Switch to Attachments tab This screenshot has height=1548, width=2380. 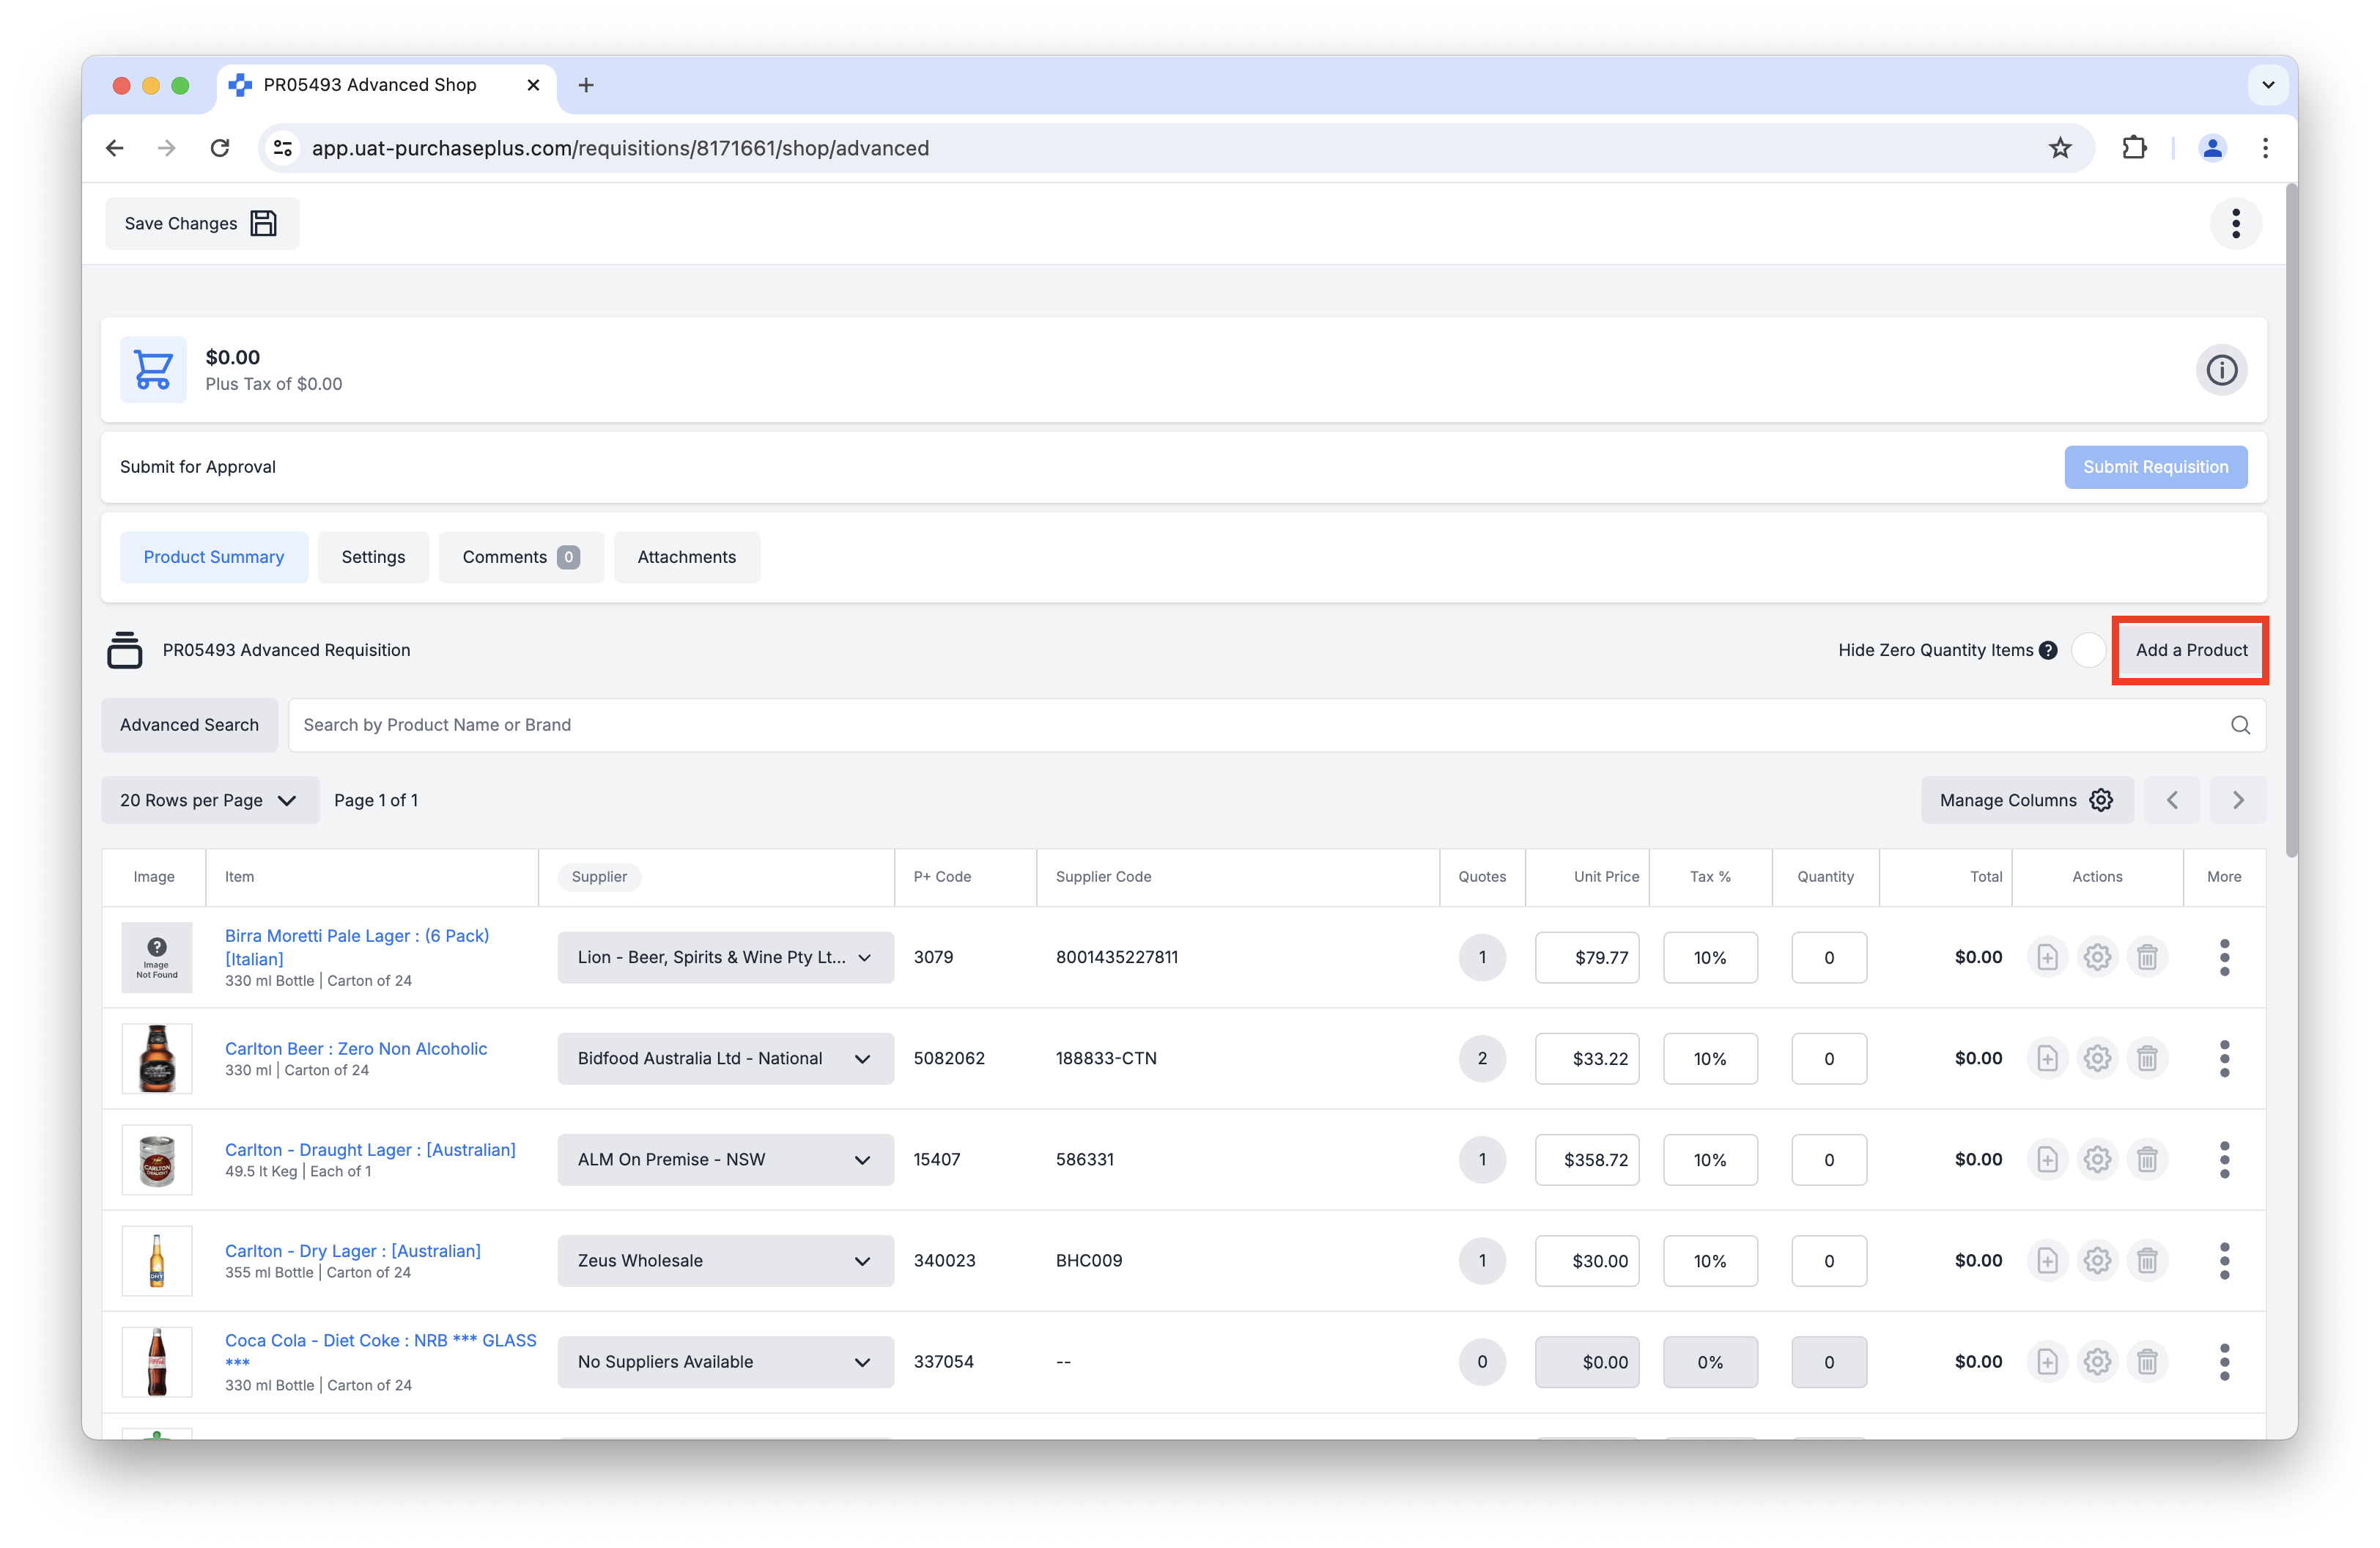pos(687,557)
